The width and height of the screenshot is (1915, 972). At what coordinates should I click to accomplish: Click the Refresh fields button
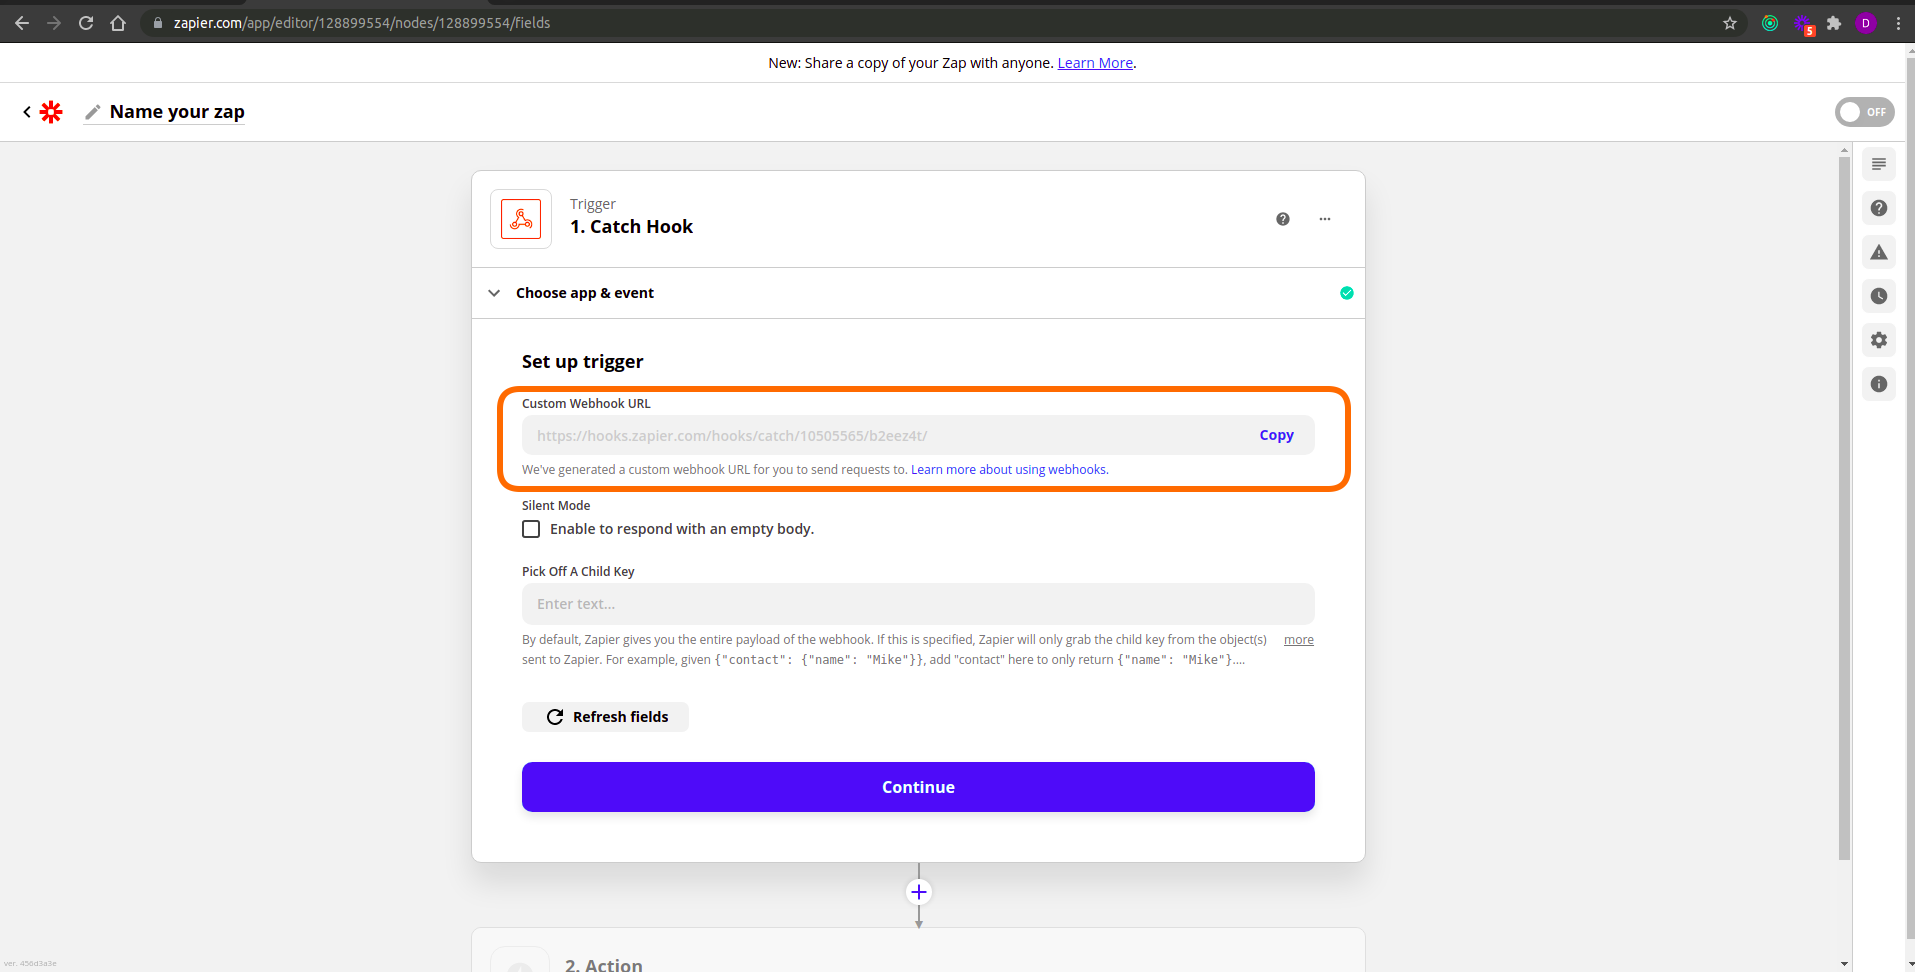coord(605,717)
